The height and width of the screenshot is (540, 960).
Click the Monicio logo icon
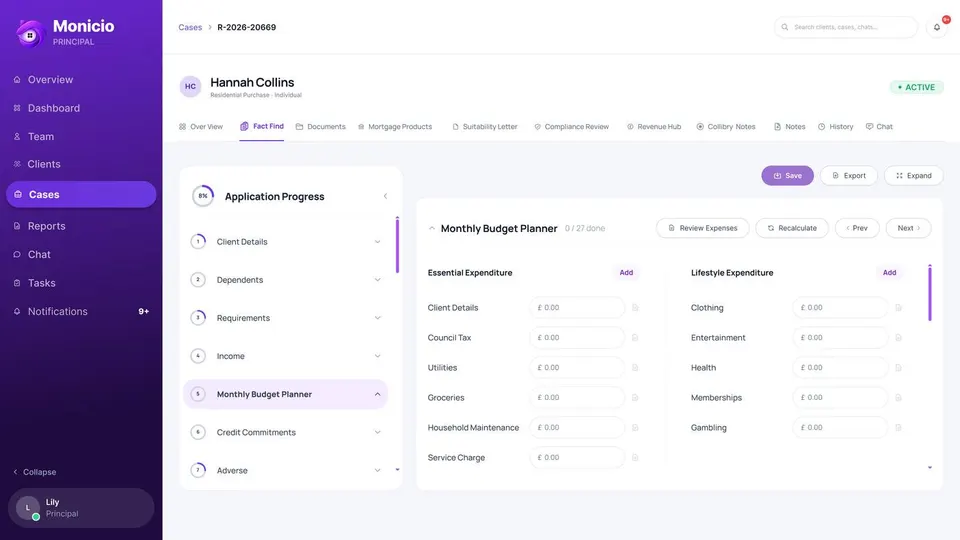(30, 34)
